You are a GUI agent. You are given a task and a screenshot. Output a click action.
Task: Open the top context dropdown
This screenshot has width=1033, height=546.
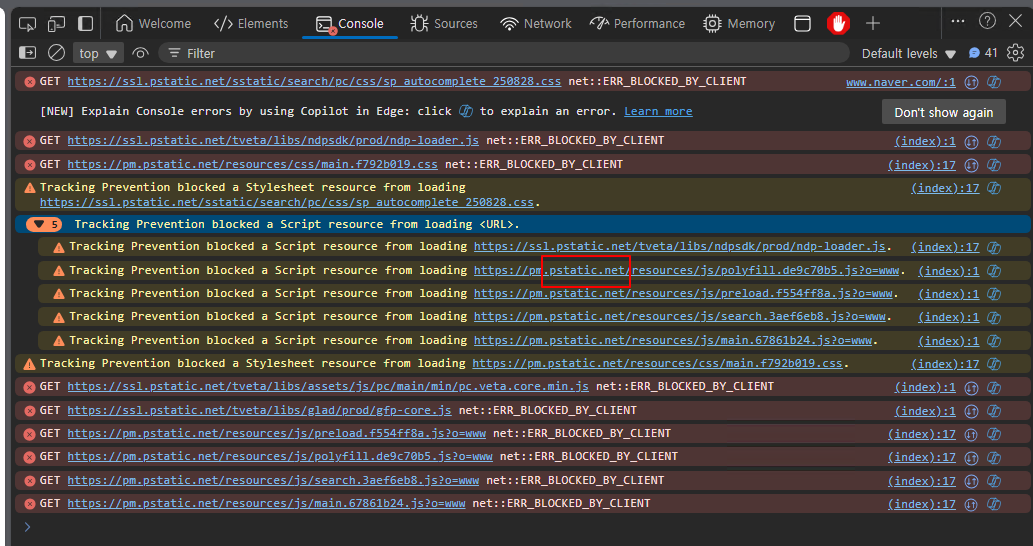click(x=98, y=53)
